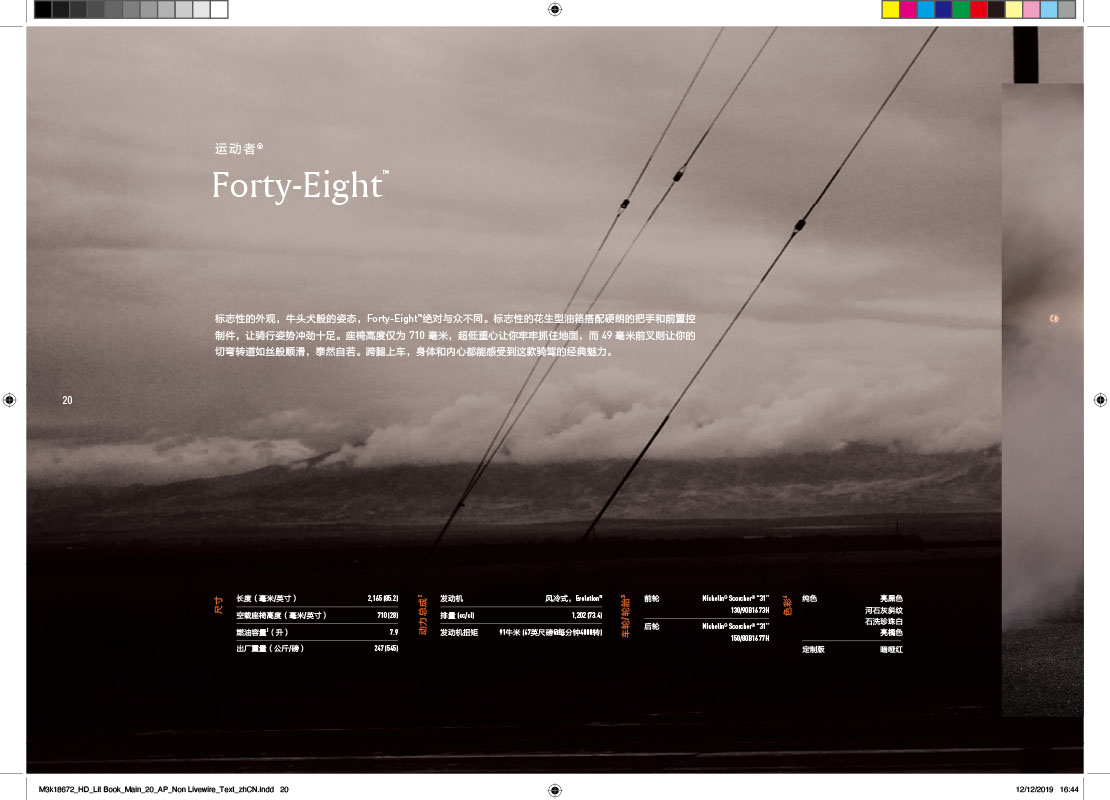Click the orange 尺寸 section label
The width and height of the screenshot is (1110, 800).
[219, 605]
